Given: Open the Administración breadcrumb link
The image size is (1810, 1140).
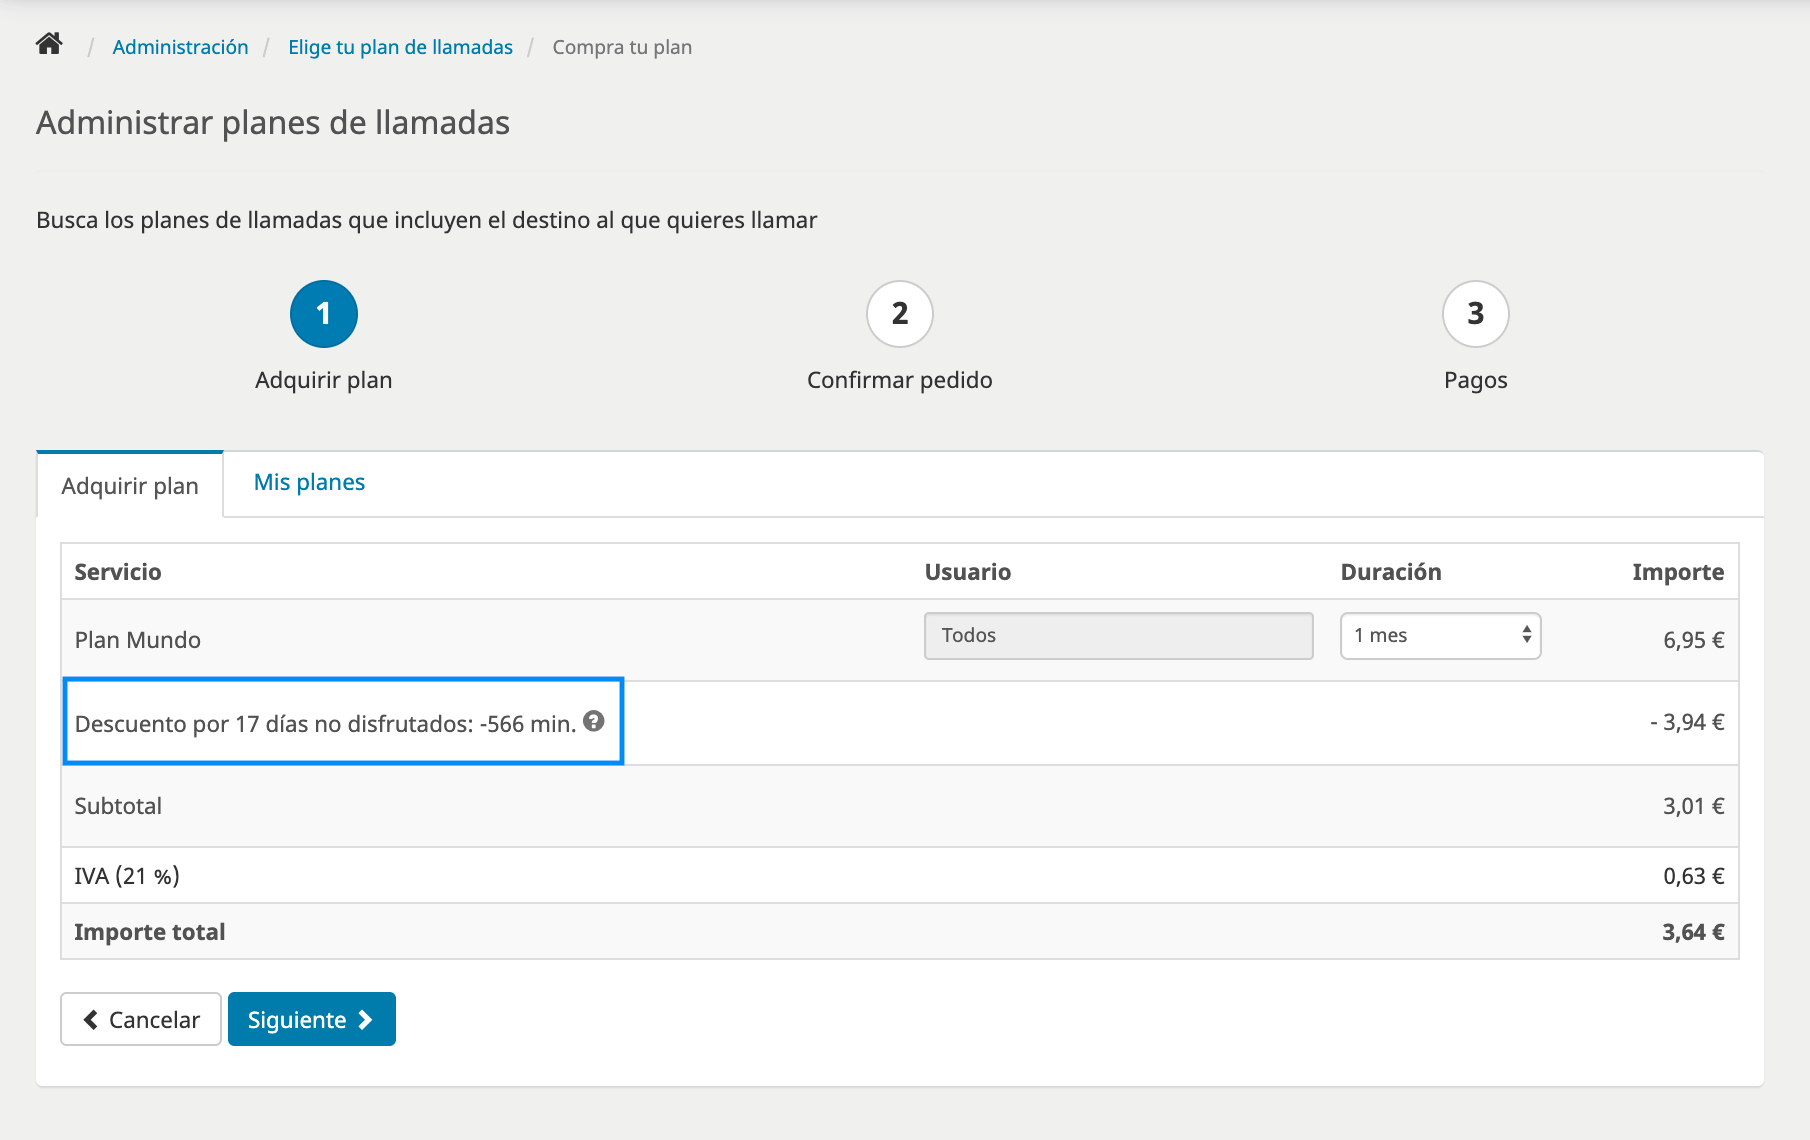Looking at the screenshot, I should click(180, 47).
